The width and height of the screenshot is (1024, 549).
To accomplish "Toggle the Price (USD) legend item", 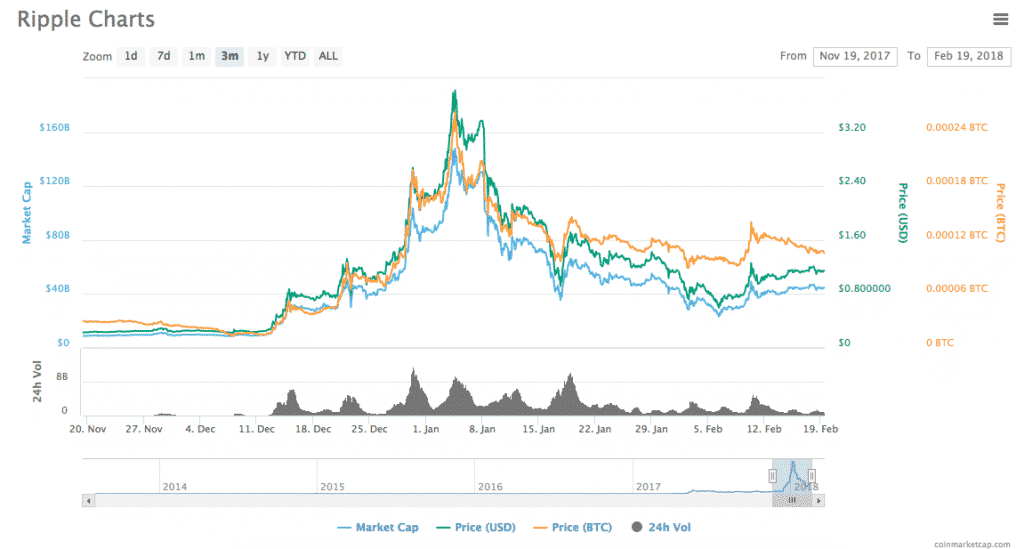I will click(x=477, y=527).
